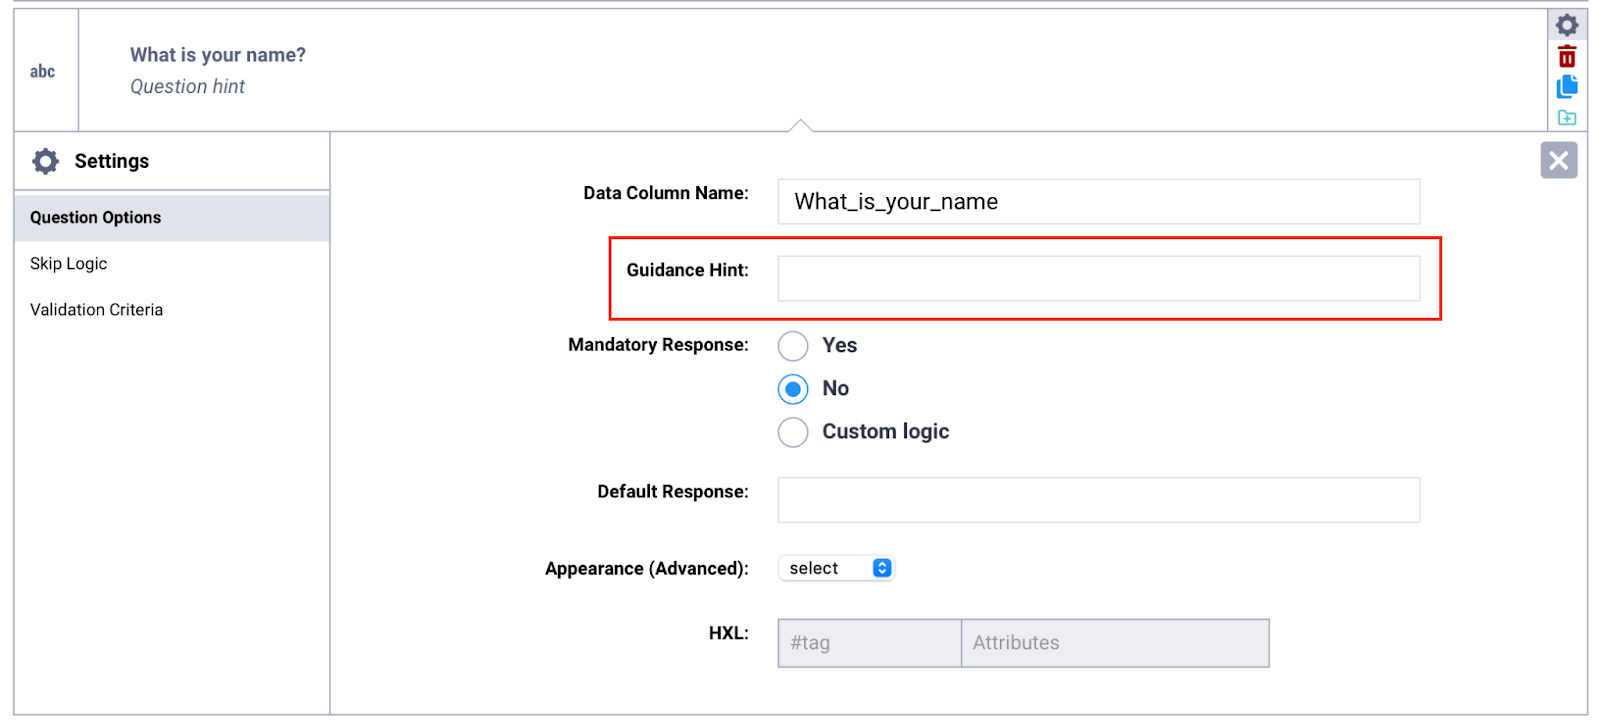Choose Custom logic for Mandatory Response
The width and height of the screenshot is (1600, 722).
793,432
